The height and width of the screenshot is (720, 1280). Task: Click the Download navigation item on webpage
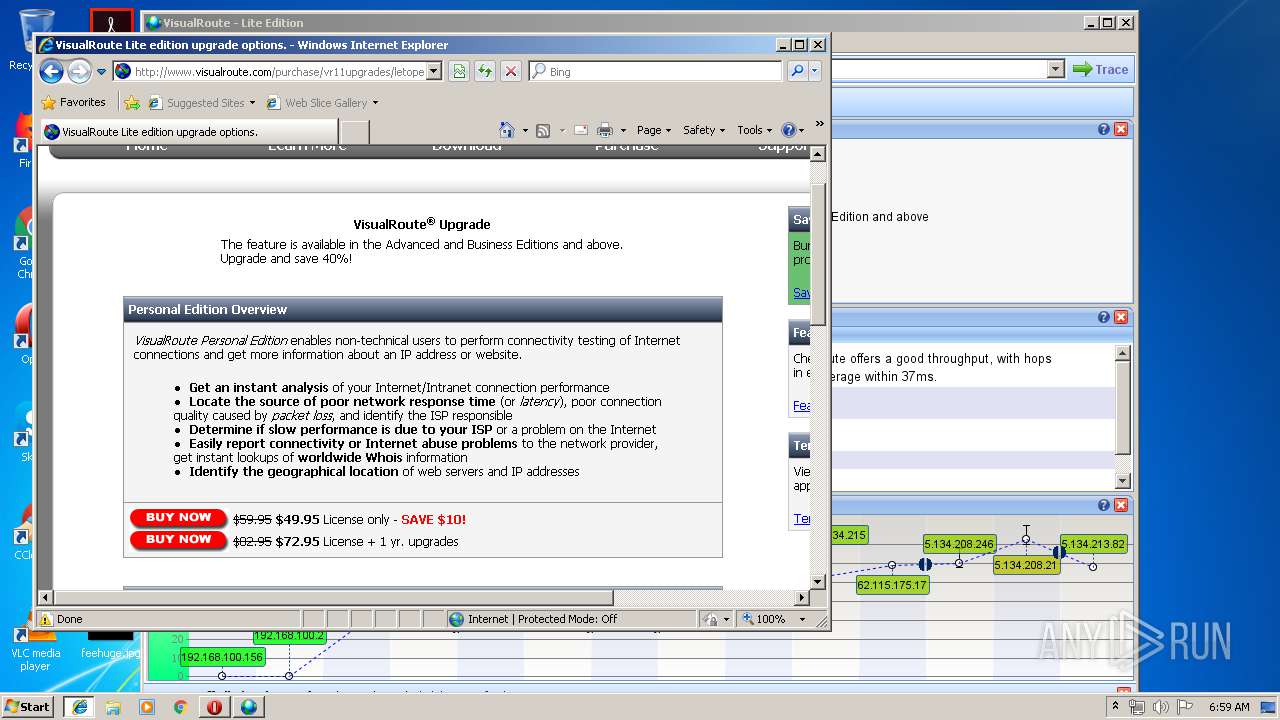[x=466, y=147]
